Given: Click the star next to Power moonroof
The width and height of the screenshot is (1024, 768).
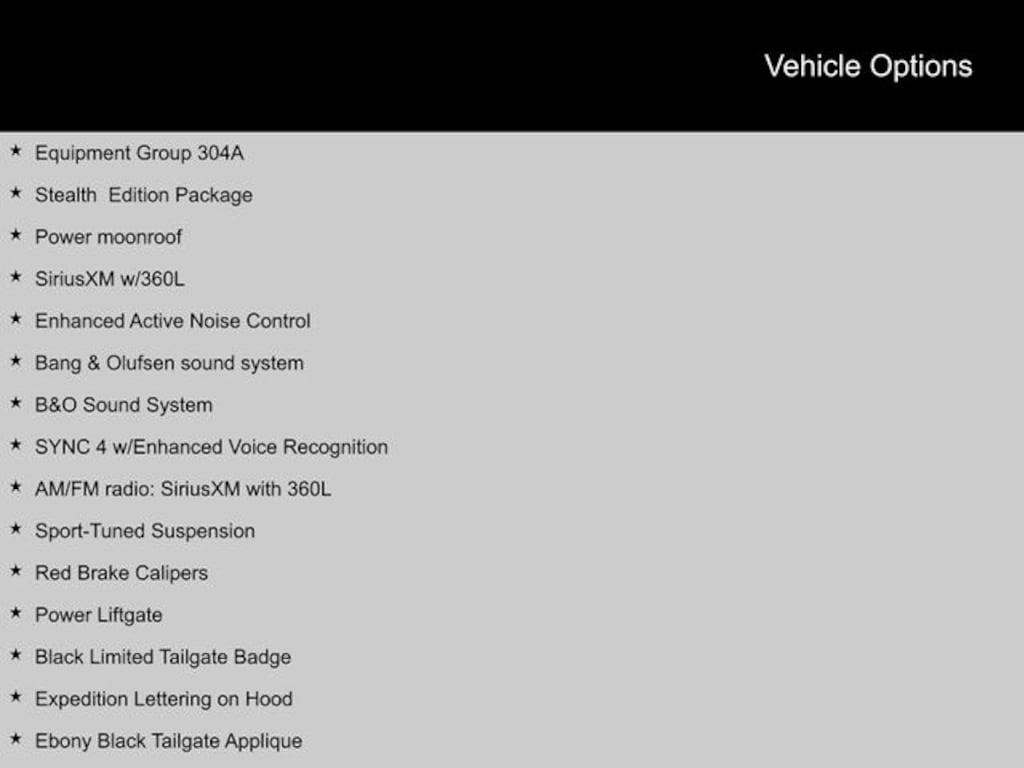Looking at the screenshot, I should tap(15, 236).
